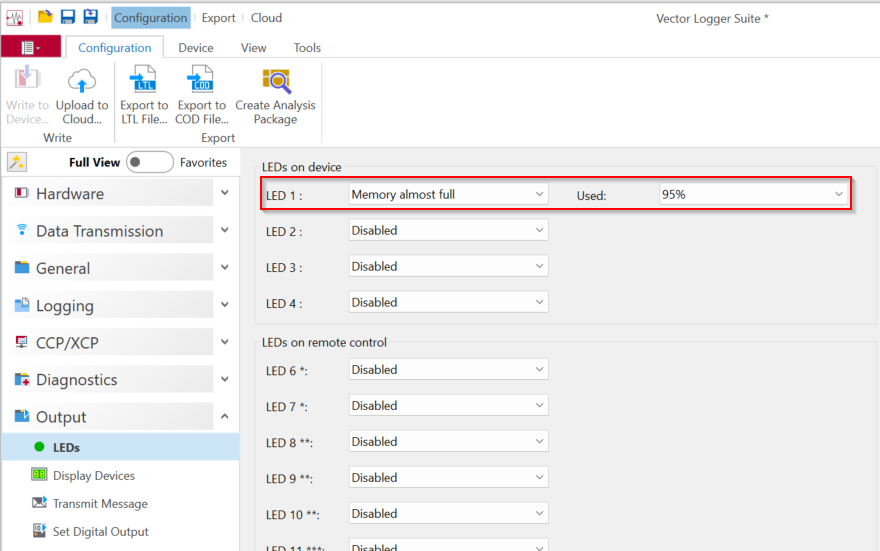Switch to the View ribbon tab
Screen dimensions: 880x551
click(x=254, y=48)
